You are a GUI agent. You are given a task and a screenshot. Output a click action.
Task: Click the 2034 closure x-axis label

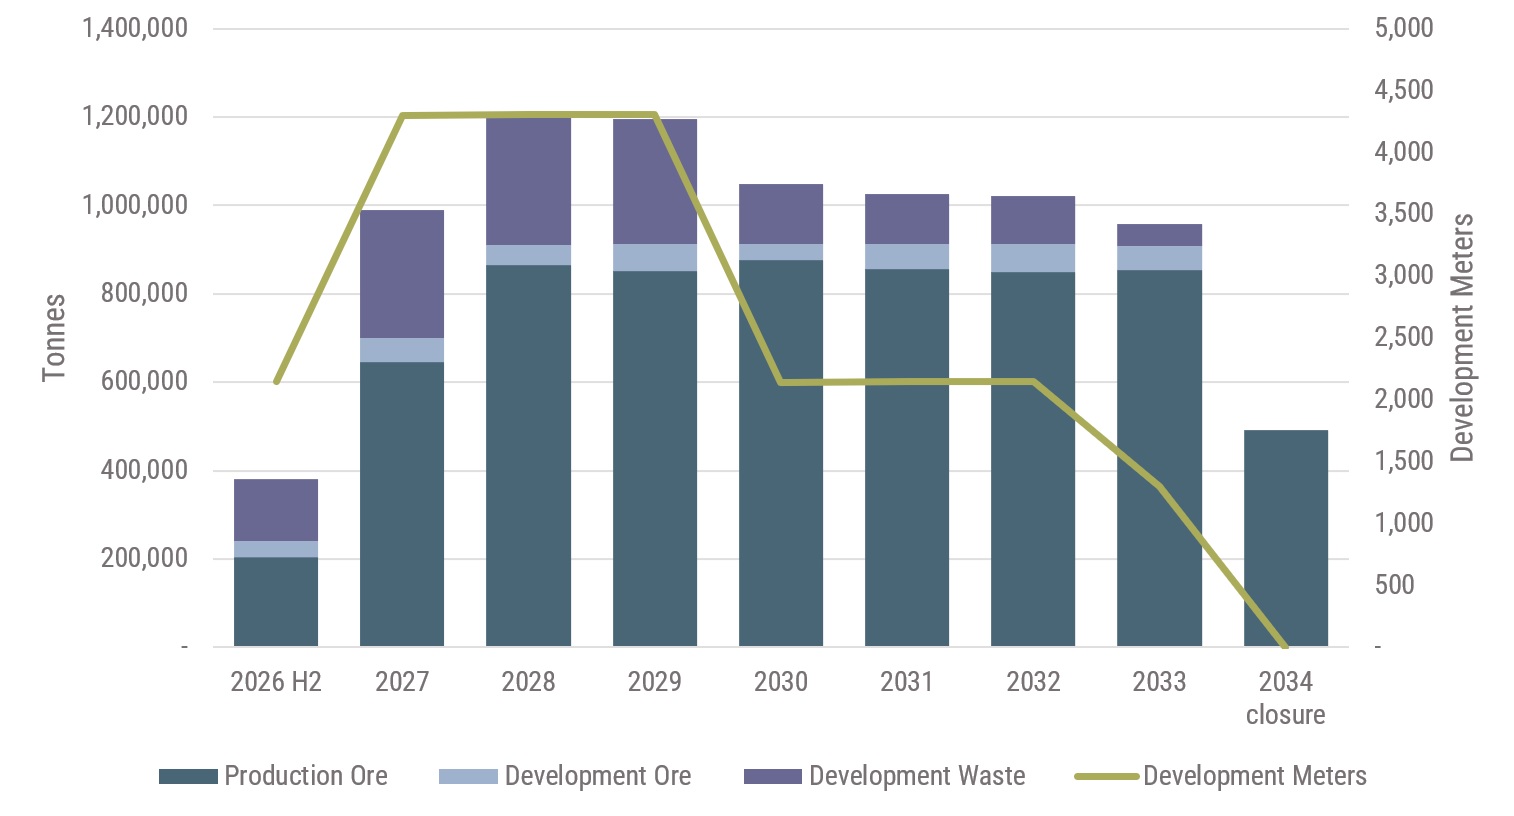pos(1286,698)
